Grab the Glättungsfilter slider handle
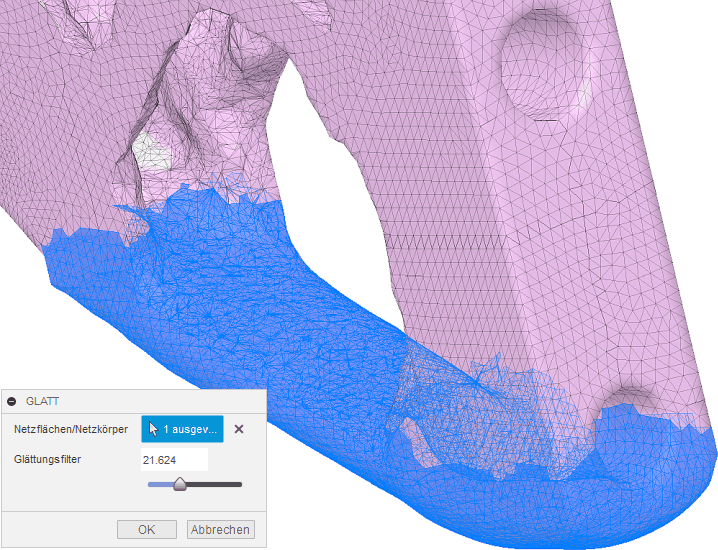The width and height of the screenshot is (718, 550). point(180,485)
